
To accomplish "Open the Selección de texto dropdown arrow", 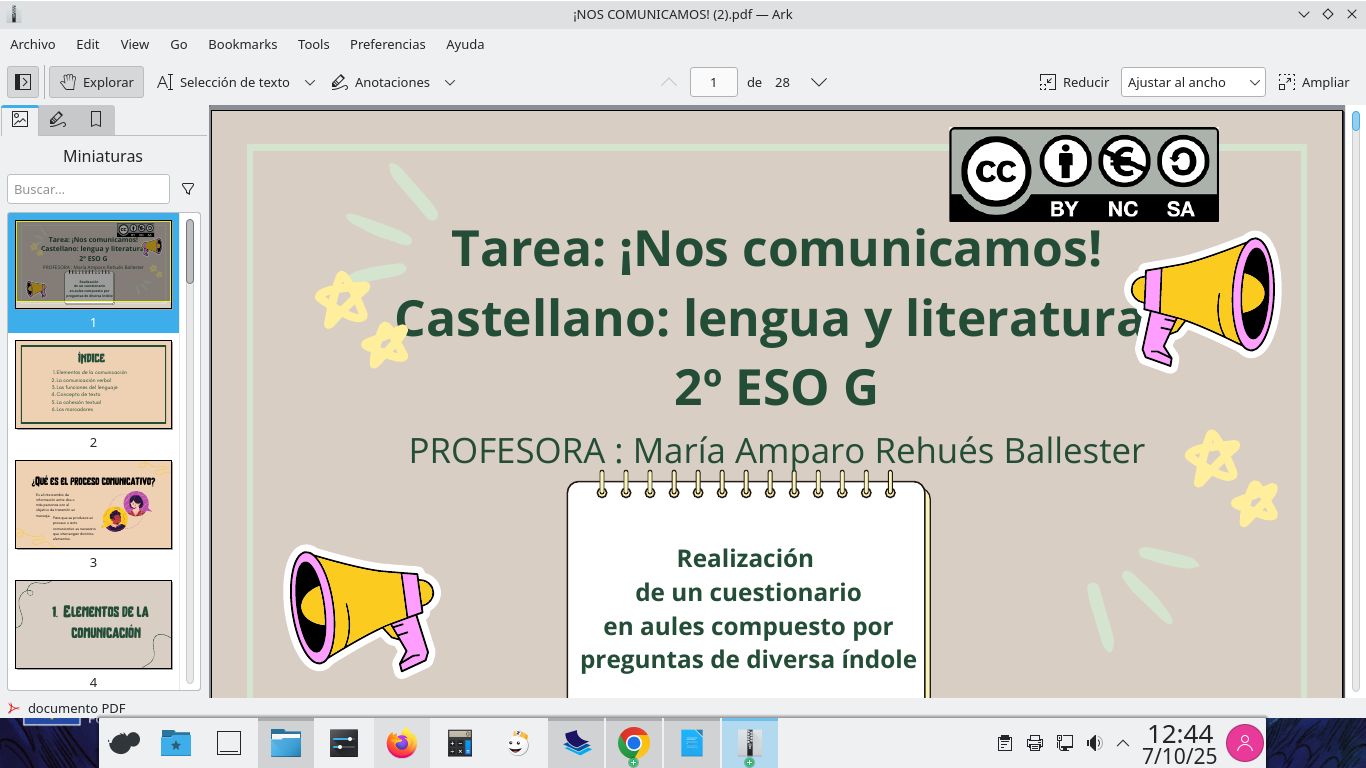I will pos(310,82).
